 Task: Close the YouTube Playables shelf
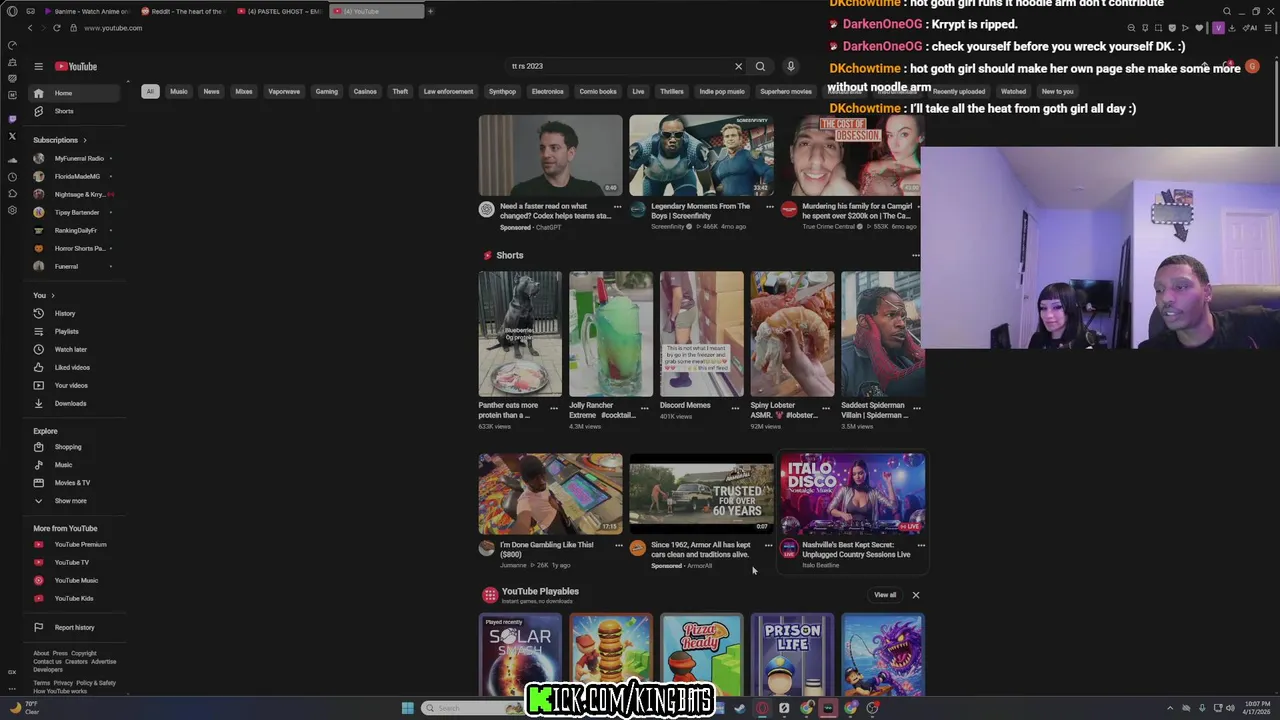click(915, 595)
